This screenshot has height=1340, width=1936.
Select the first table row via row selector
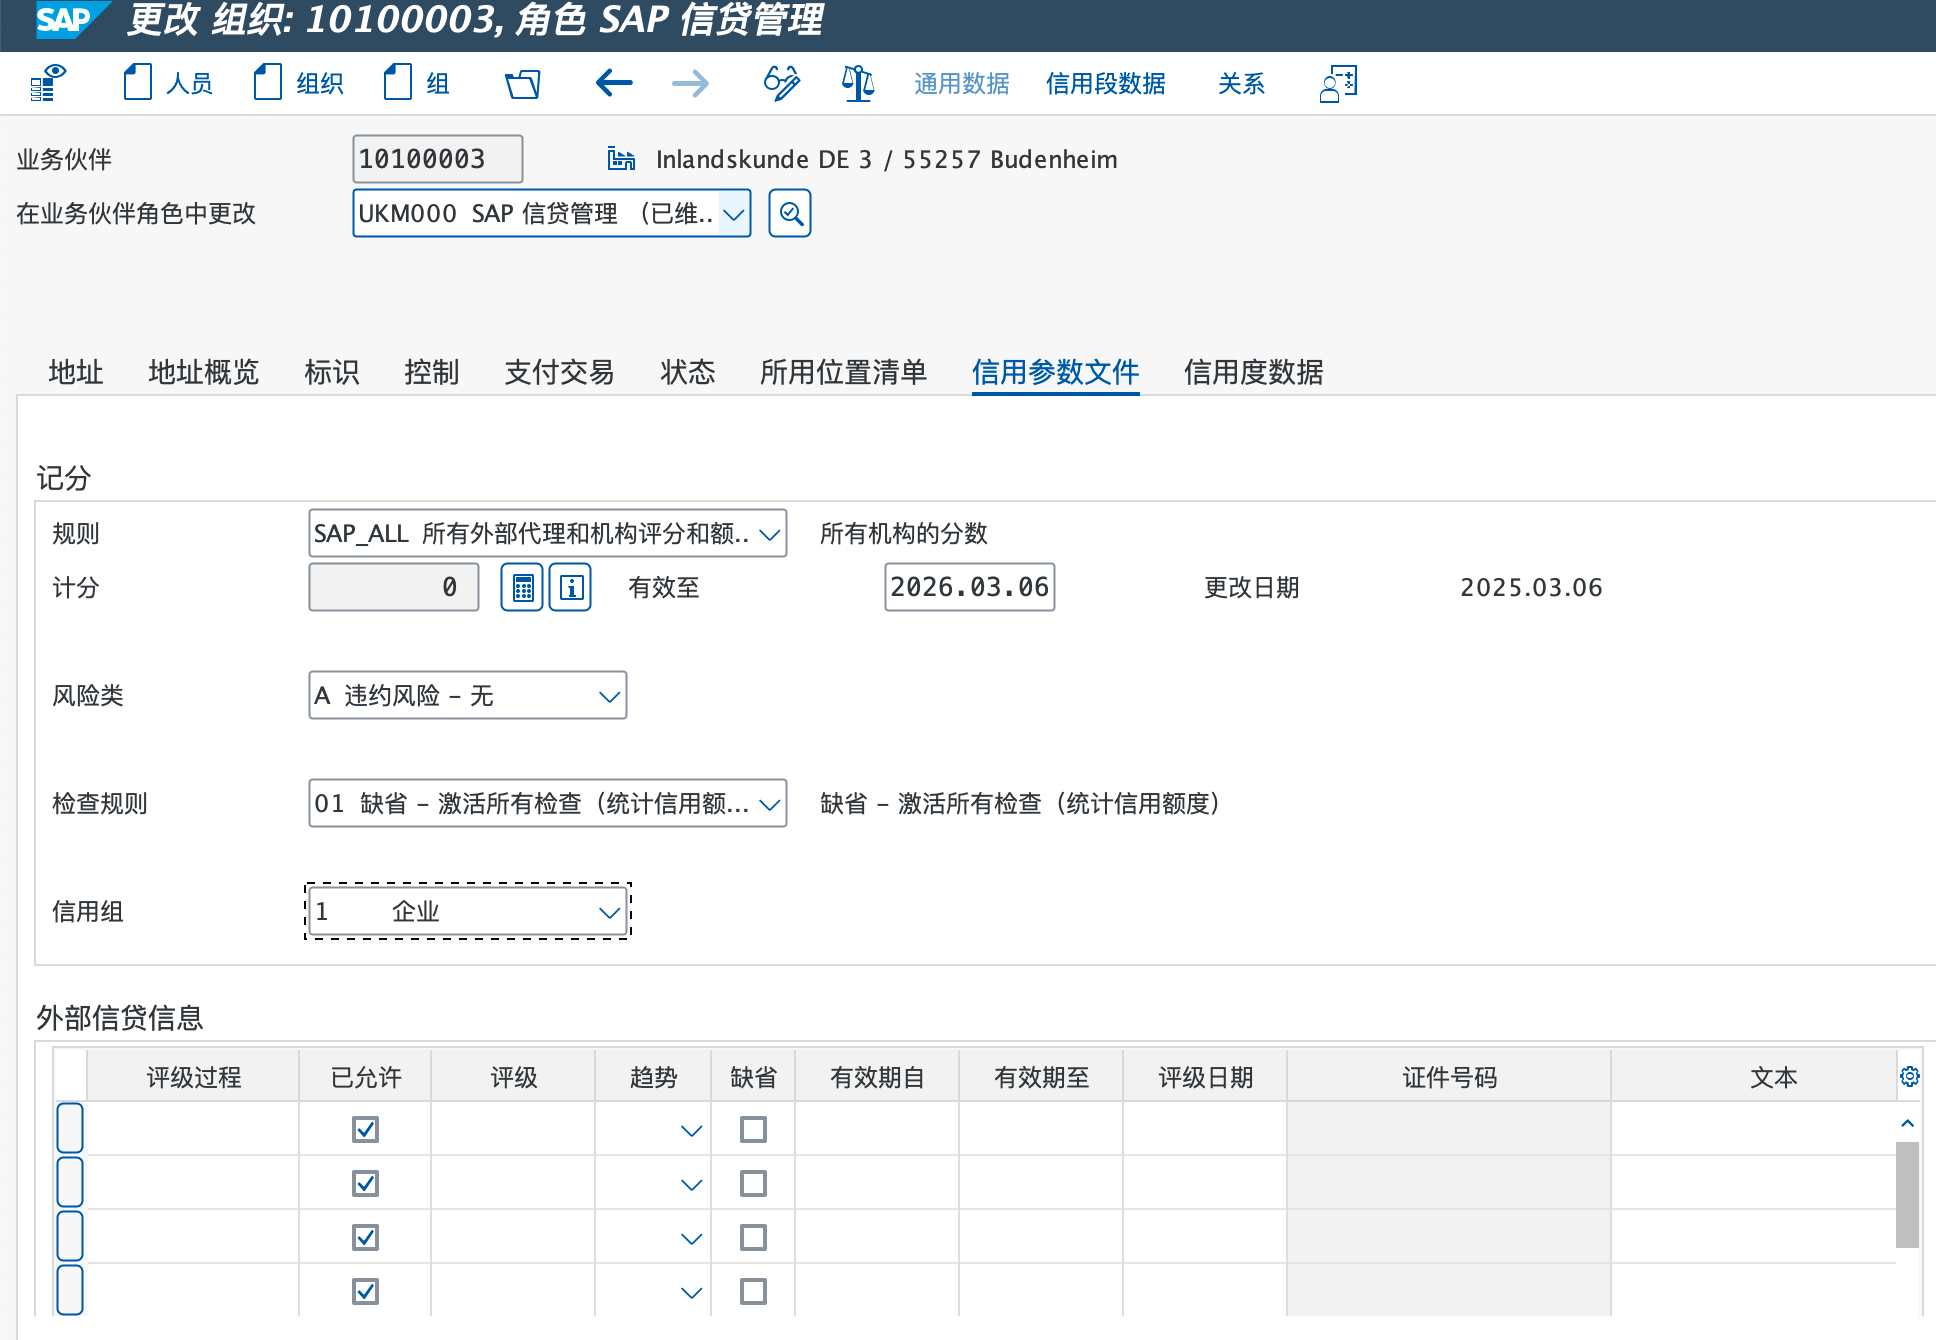[70, 1128]
